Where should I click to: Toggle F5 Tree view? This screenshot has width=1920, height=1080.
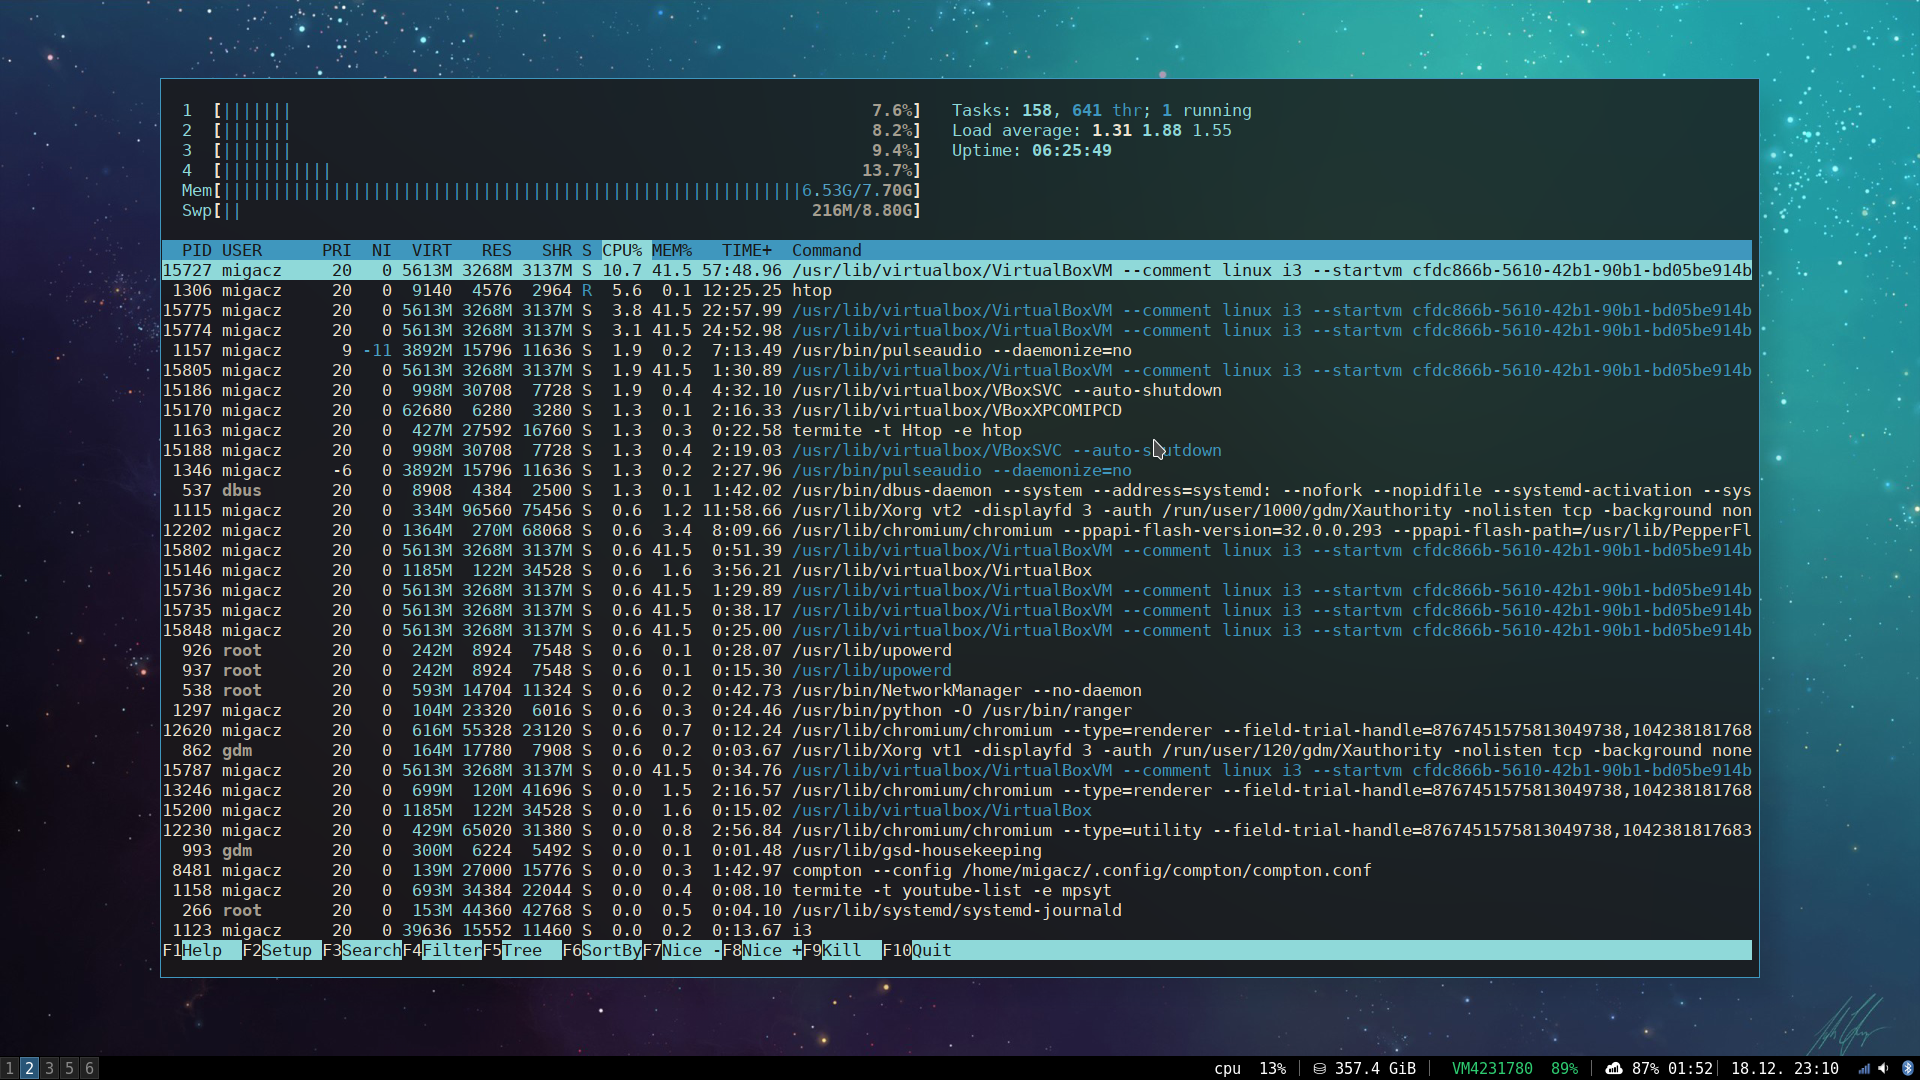click(x=521, y=950)
